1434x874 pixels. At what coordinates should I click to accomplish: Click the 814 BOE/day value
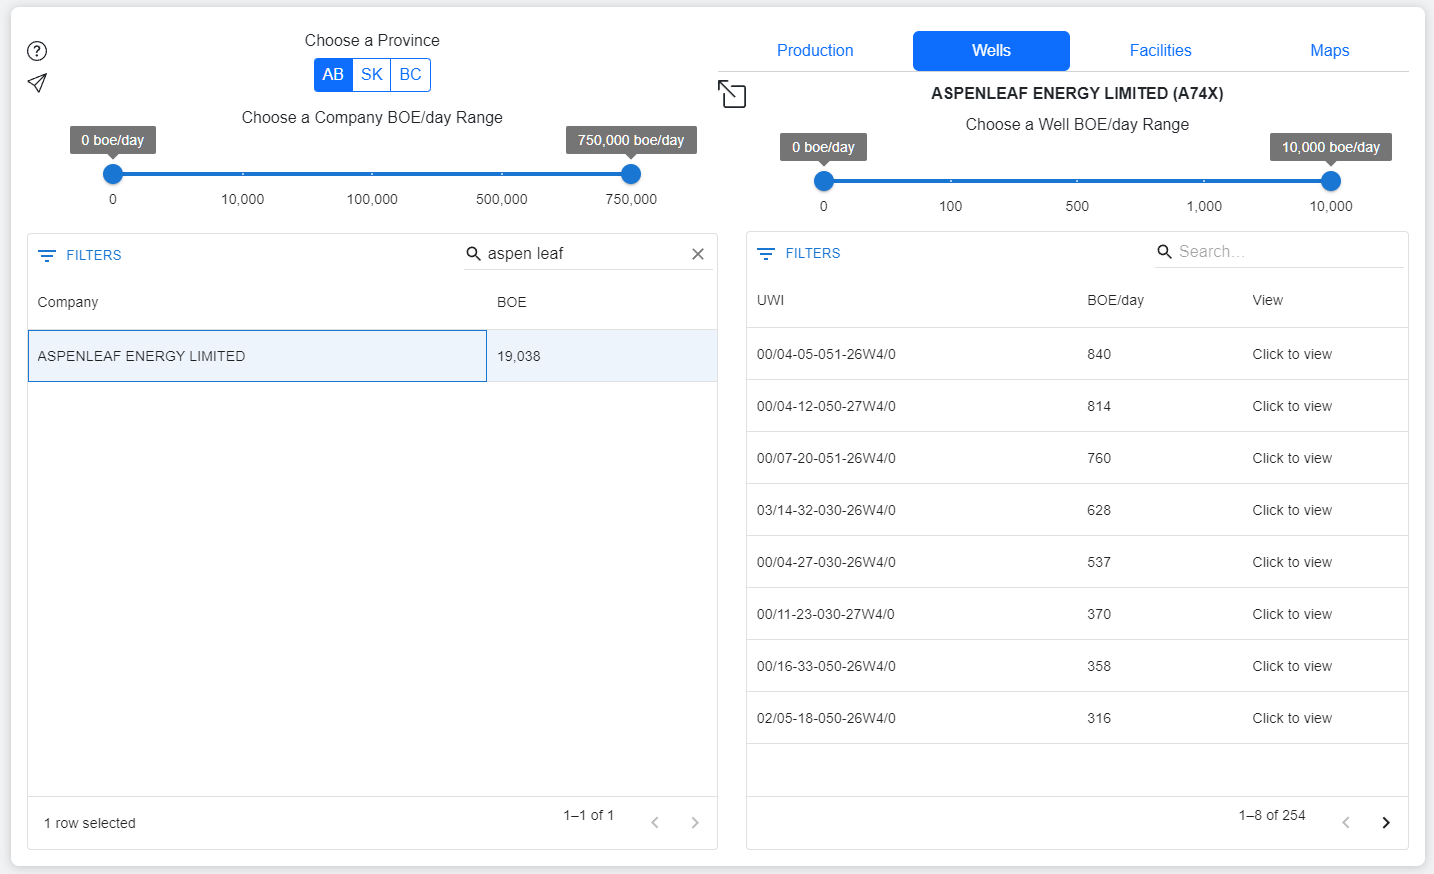1099,406
